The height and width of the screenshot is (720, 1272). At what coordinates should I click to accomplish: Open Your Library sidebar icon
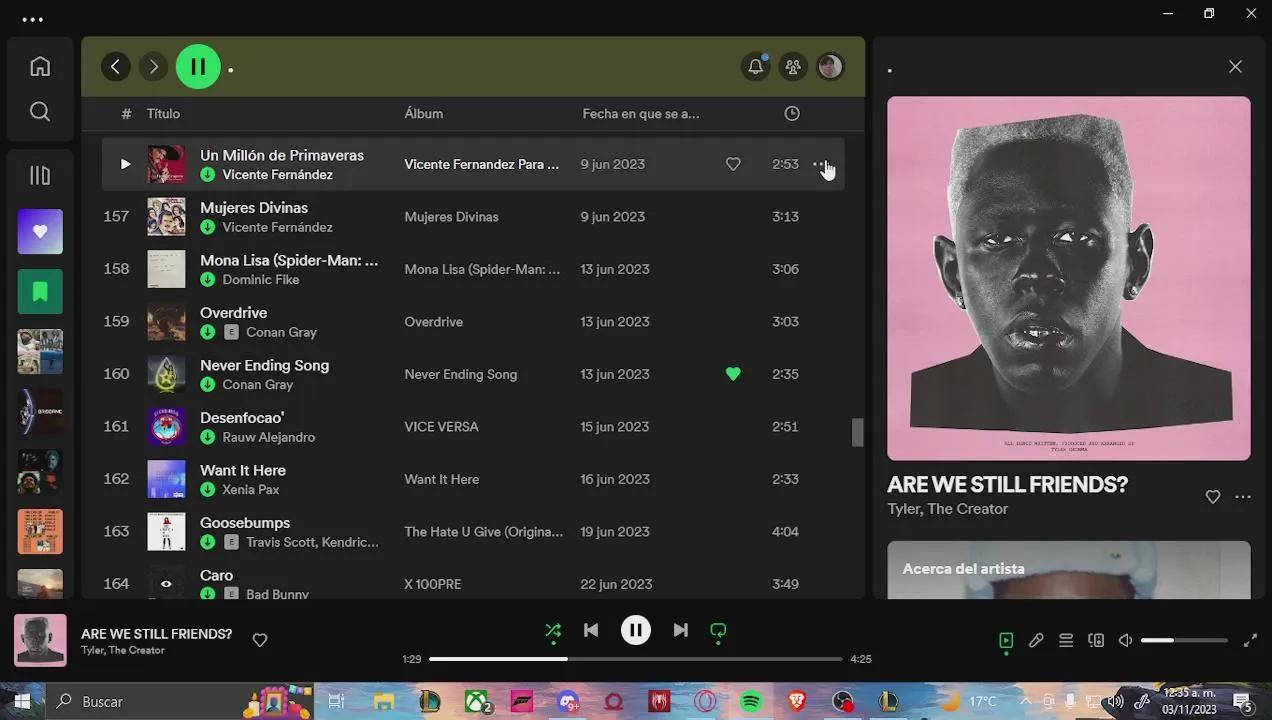pyautogui.click(x=40, y=176)
